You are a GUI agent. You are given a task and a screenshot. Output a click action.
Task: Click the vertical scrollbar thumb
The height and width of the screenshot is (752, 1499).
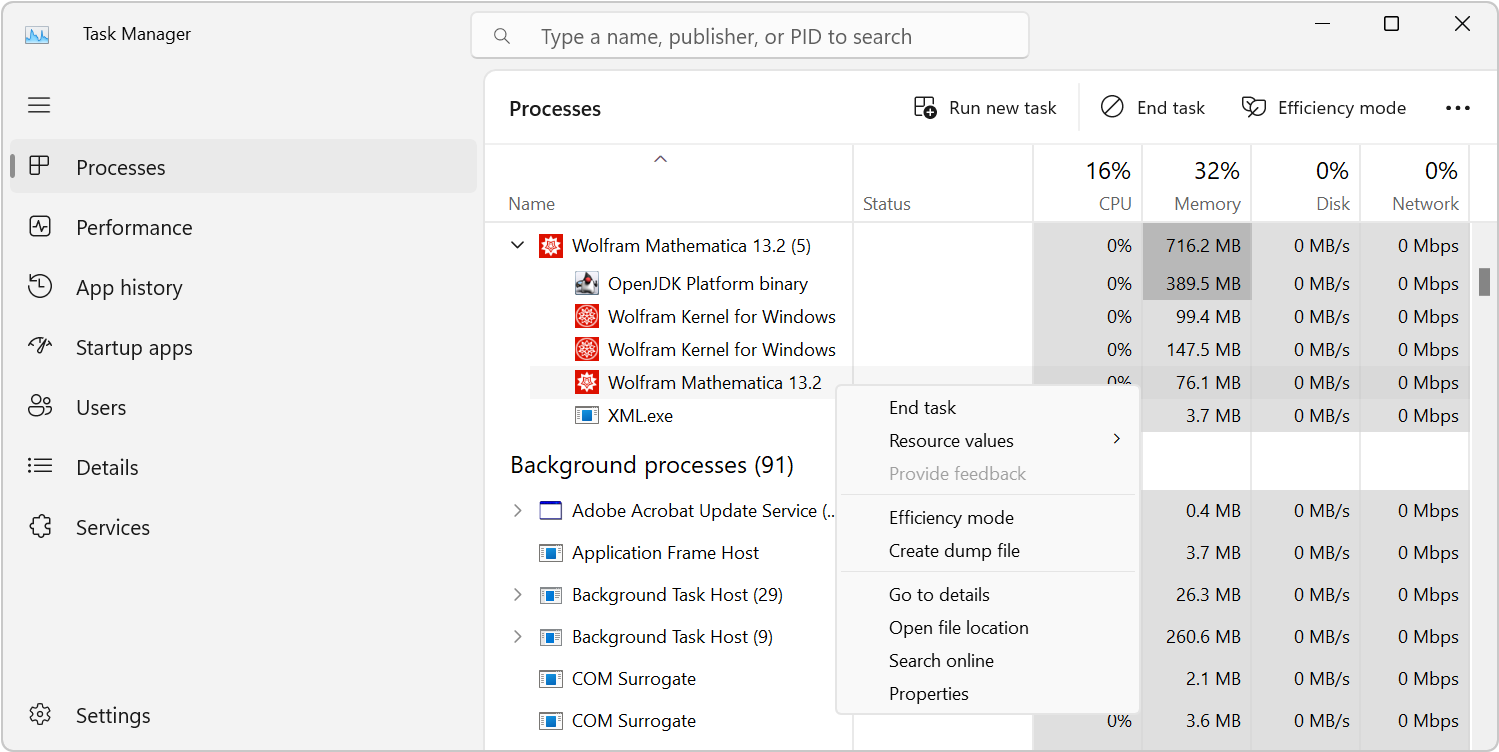pos(1485,281)
